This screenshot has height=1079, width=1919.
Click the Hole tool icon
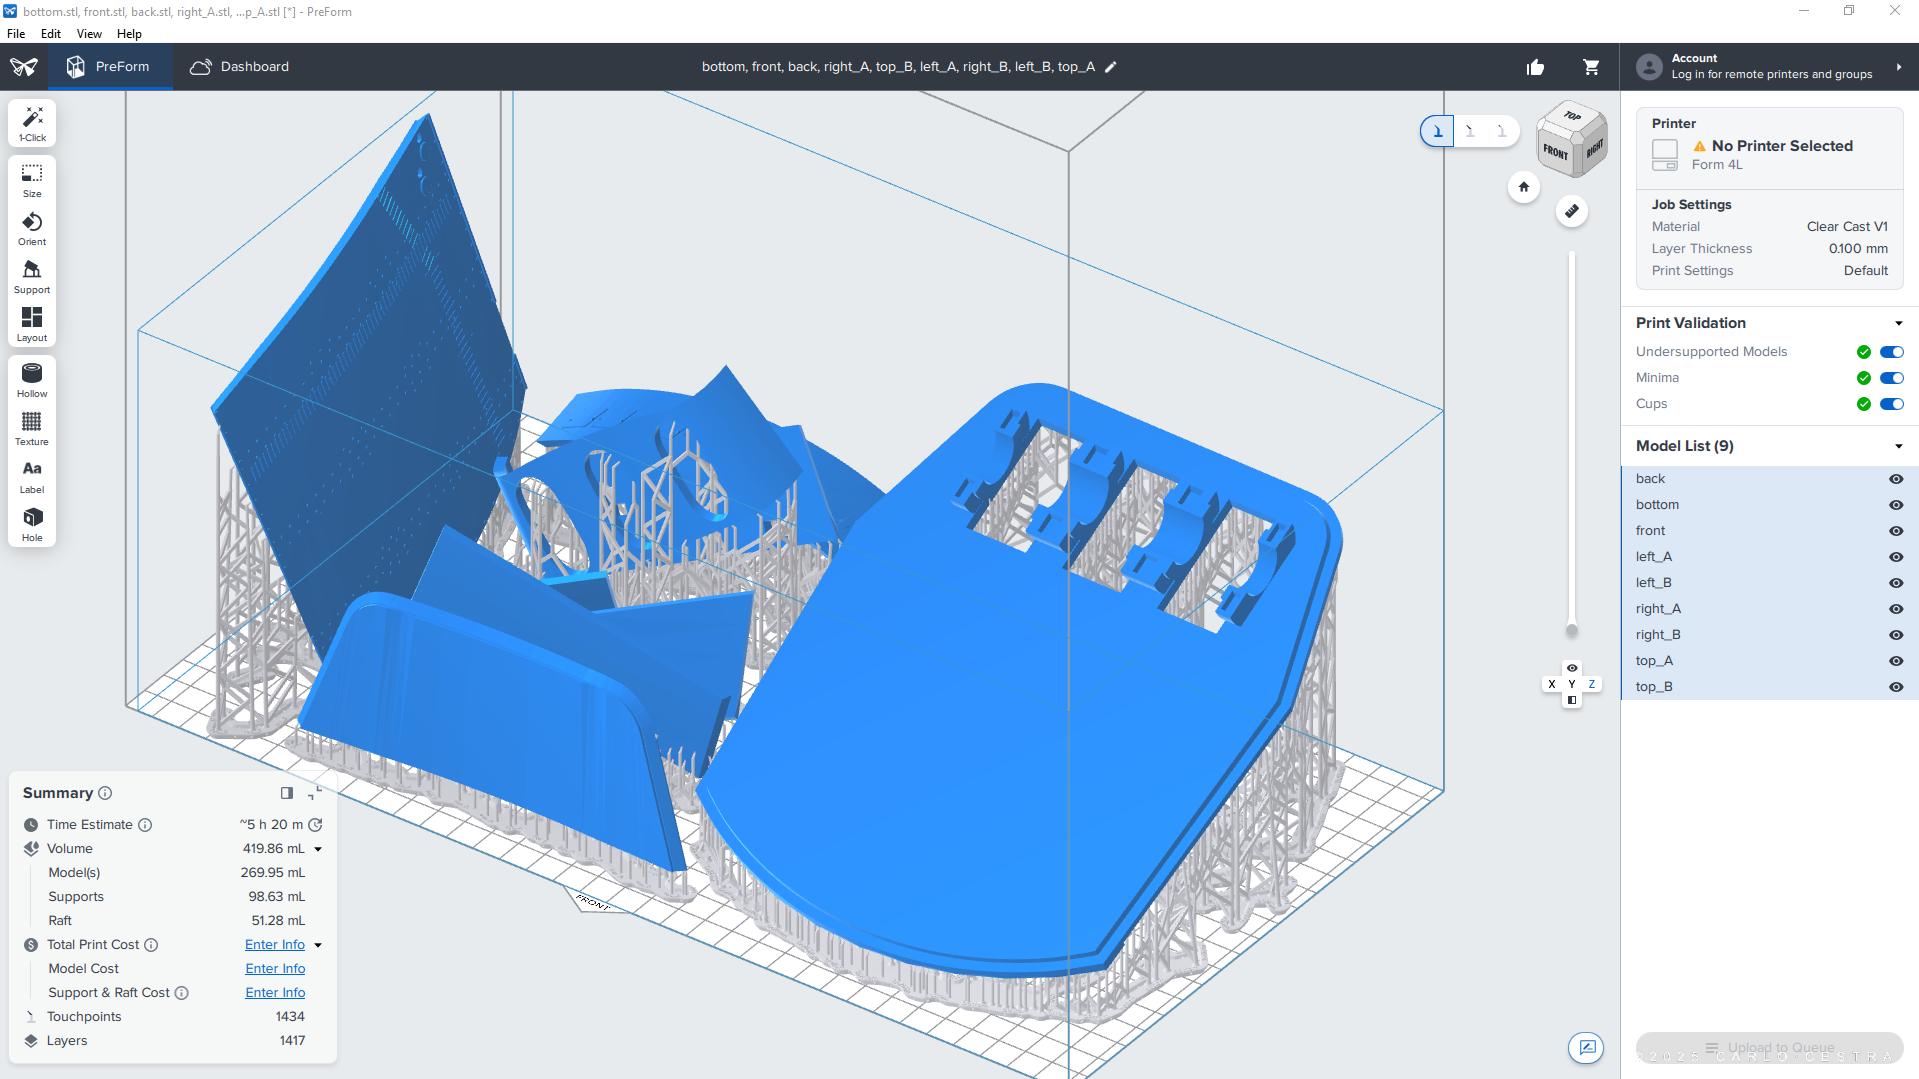click(x=32, y=523)
